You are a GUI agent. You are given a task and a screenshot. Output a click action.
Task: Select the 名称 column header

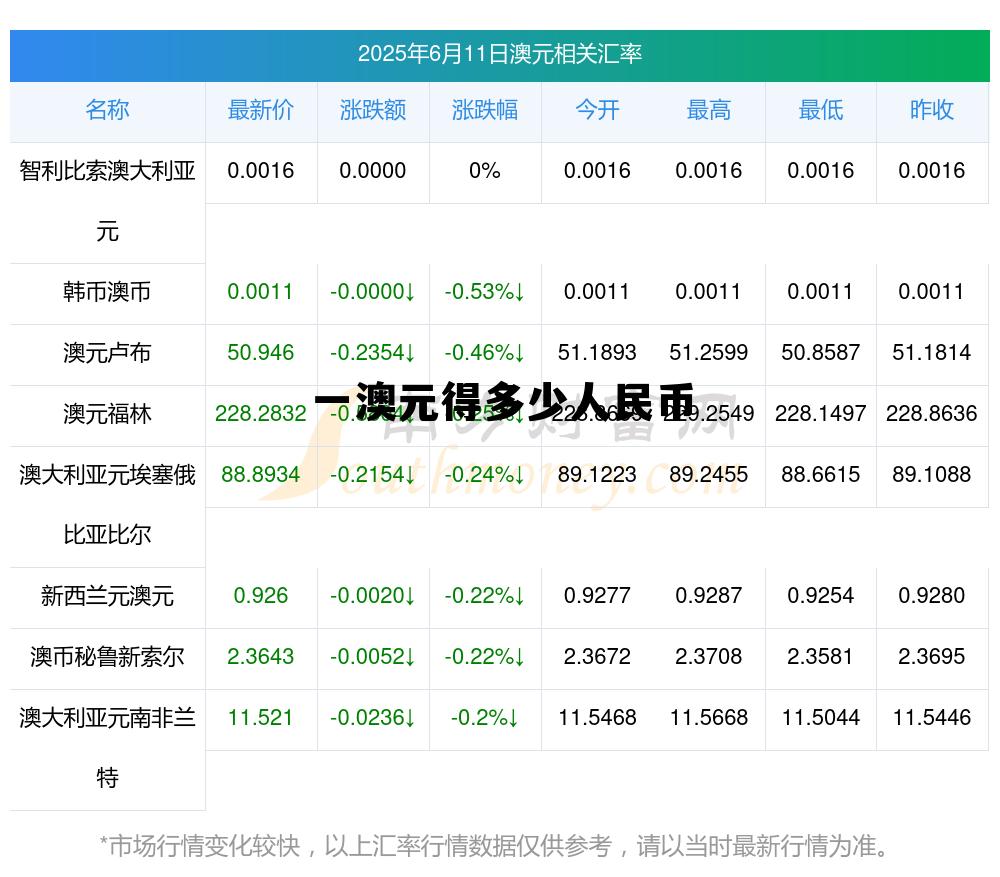pyautogui.click(x=107, y=111)
